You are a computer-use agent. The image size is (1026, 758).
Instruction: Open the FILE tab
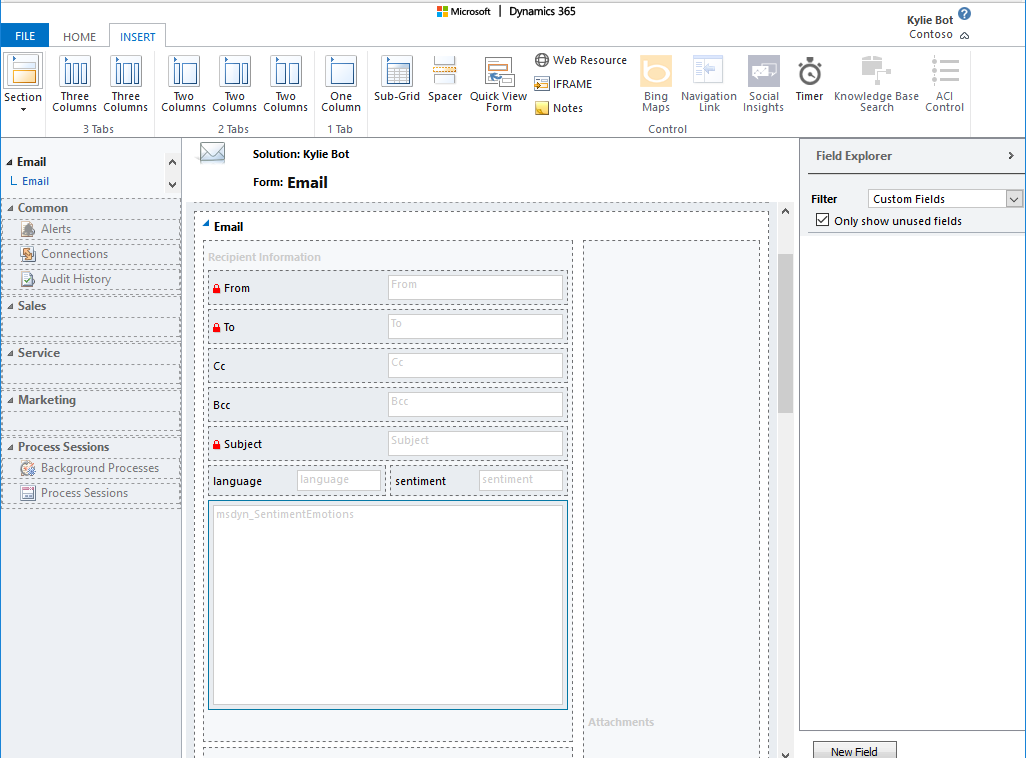[25, 36]
